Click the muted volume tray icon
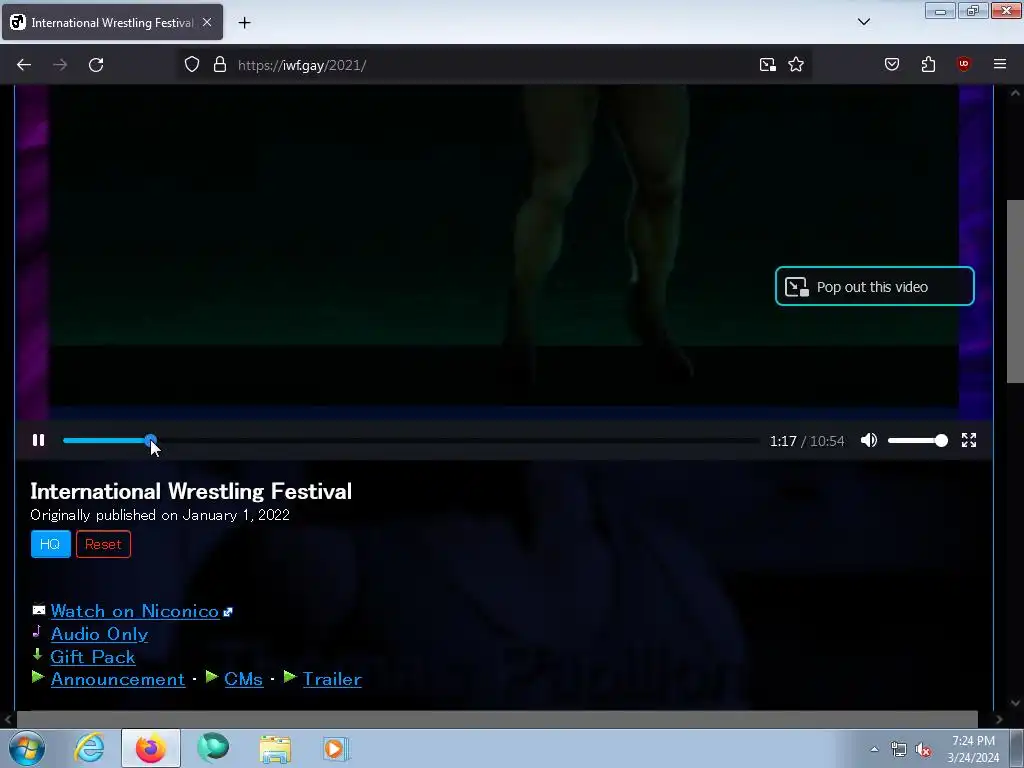Screen dimensions: 1024x768 pos(923,749)
